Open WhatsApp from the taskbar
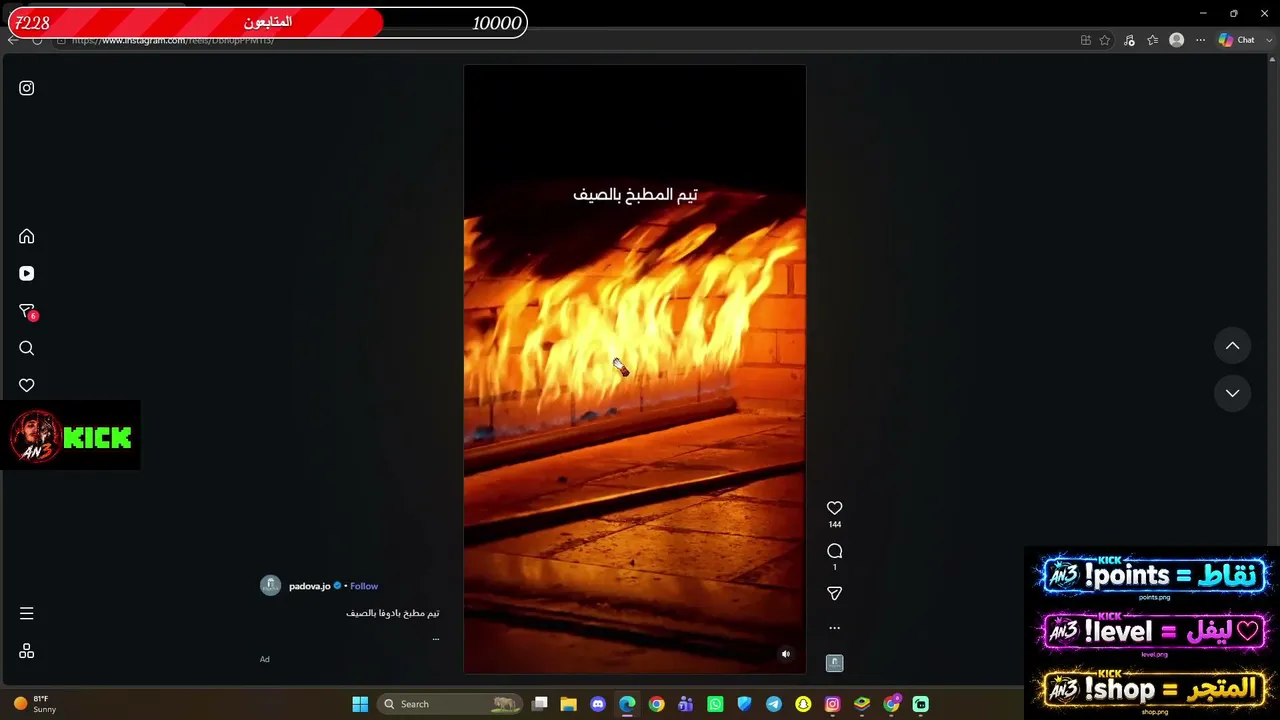 tap(715, 704)
